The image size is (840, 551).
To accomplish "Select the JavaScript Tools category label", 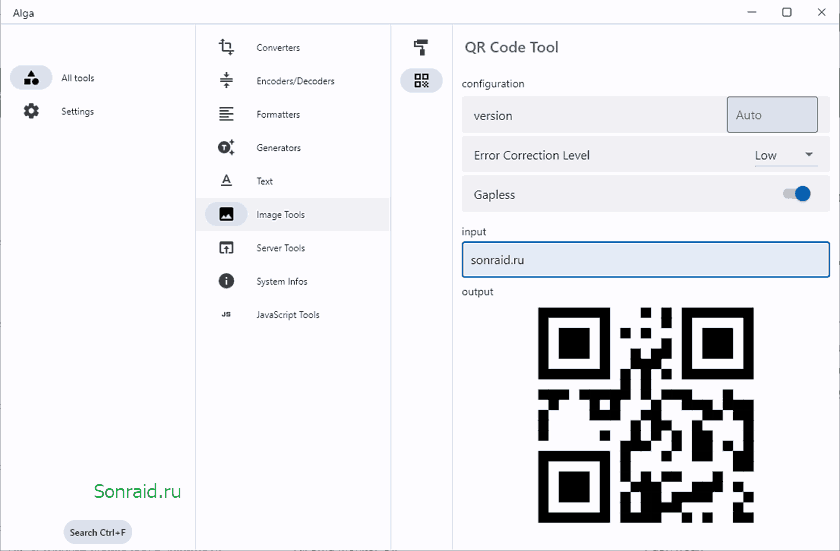I will (288, 315).
